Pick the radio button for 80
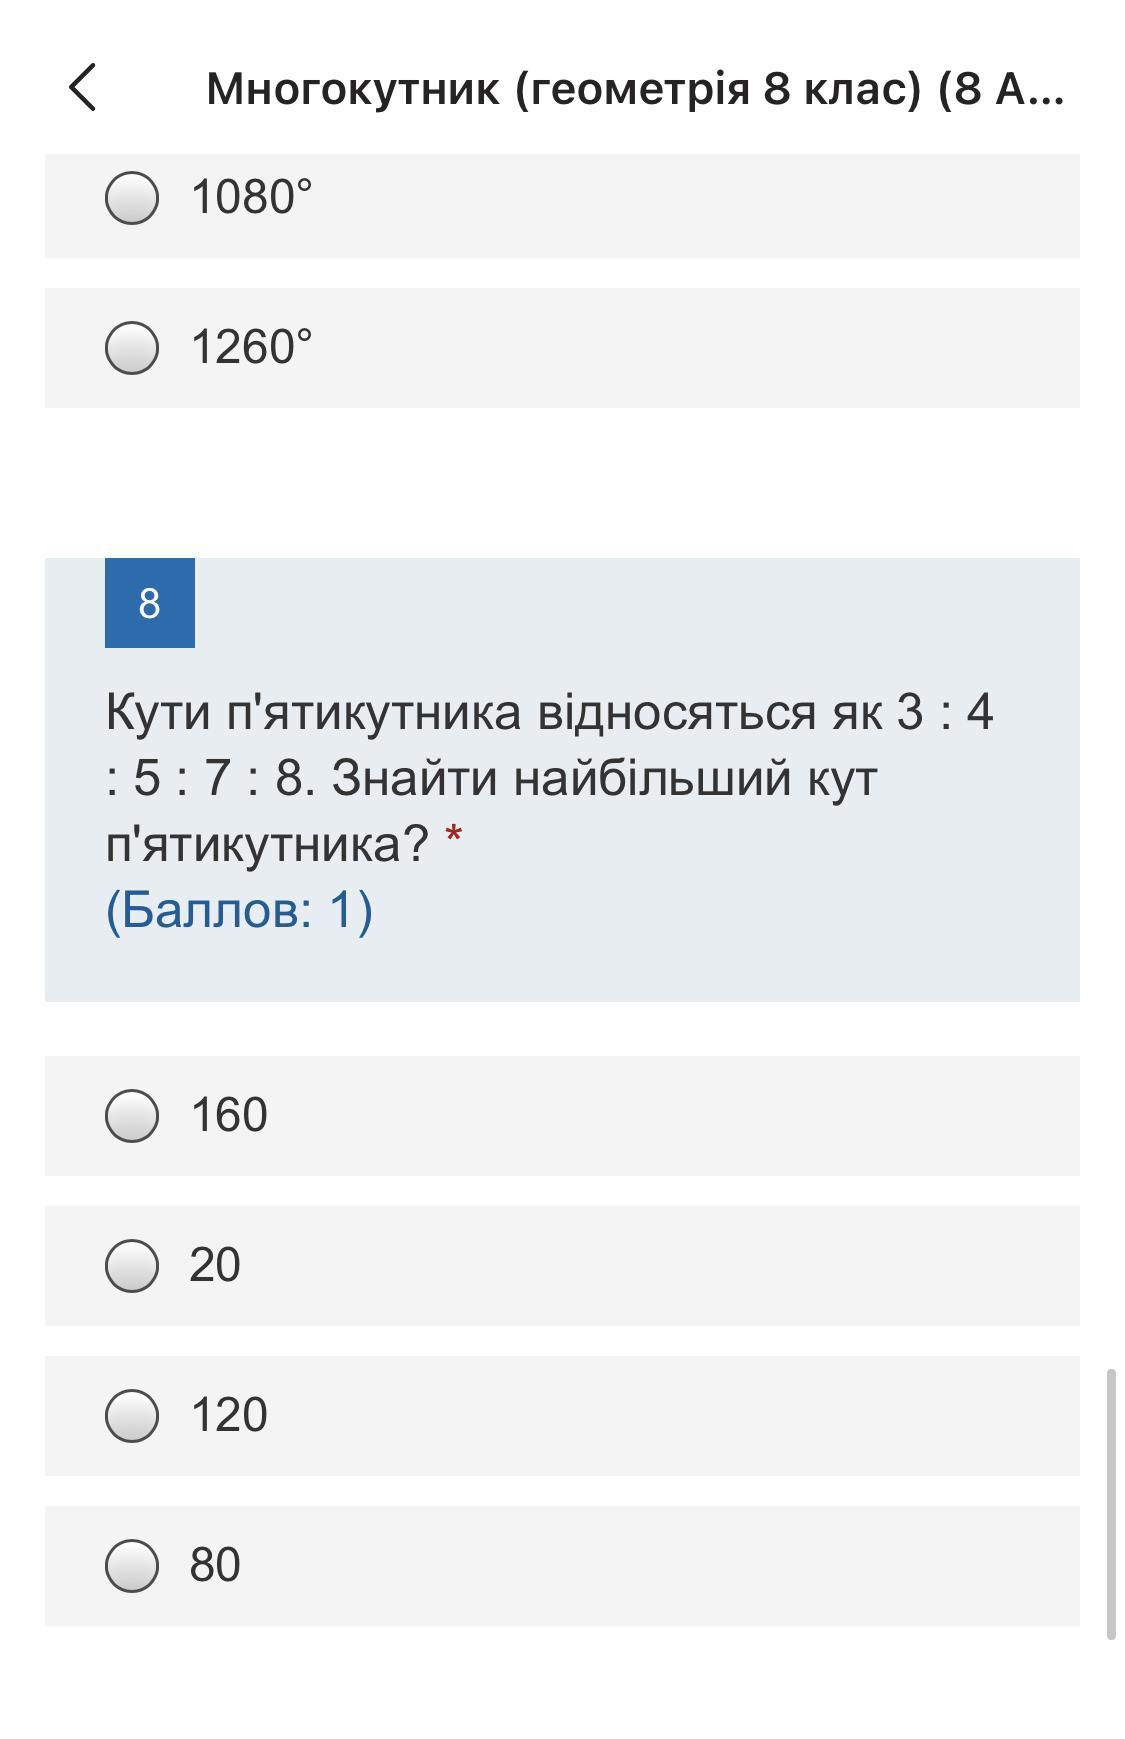 132,1566
